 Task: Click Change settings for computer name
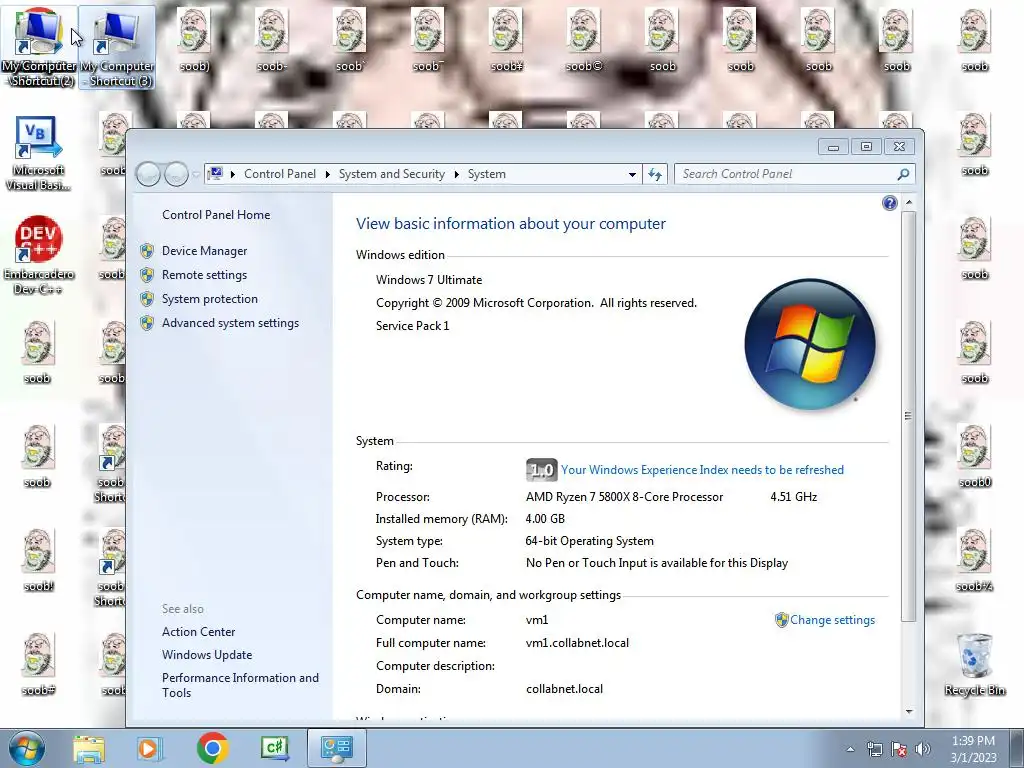[832, 620]
